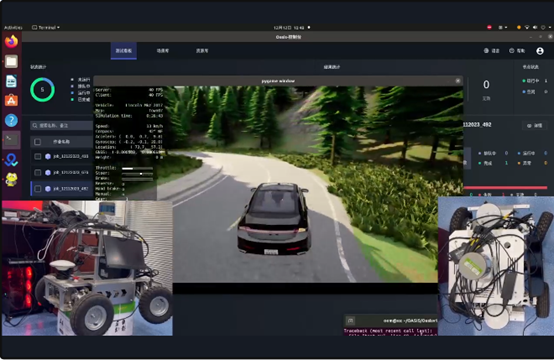This screenshot has height=360, width=554.
Task: Click the user account avatar icon
Action: 540,51
